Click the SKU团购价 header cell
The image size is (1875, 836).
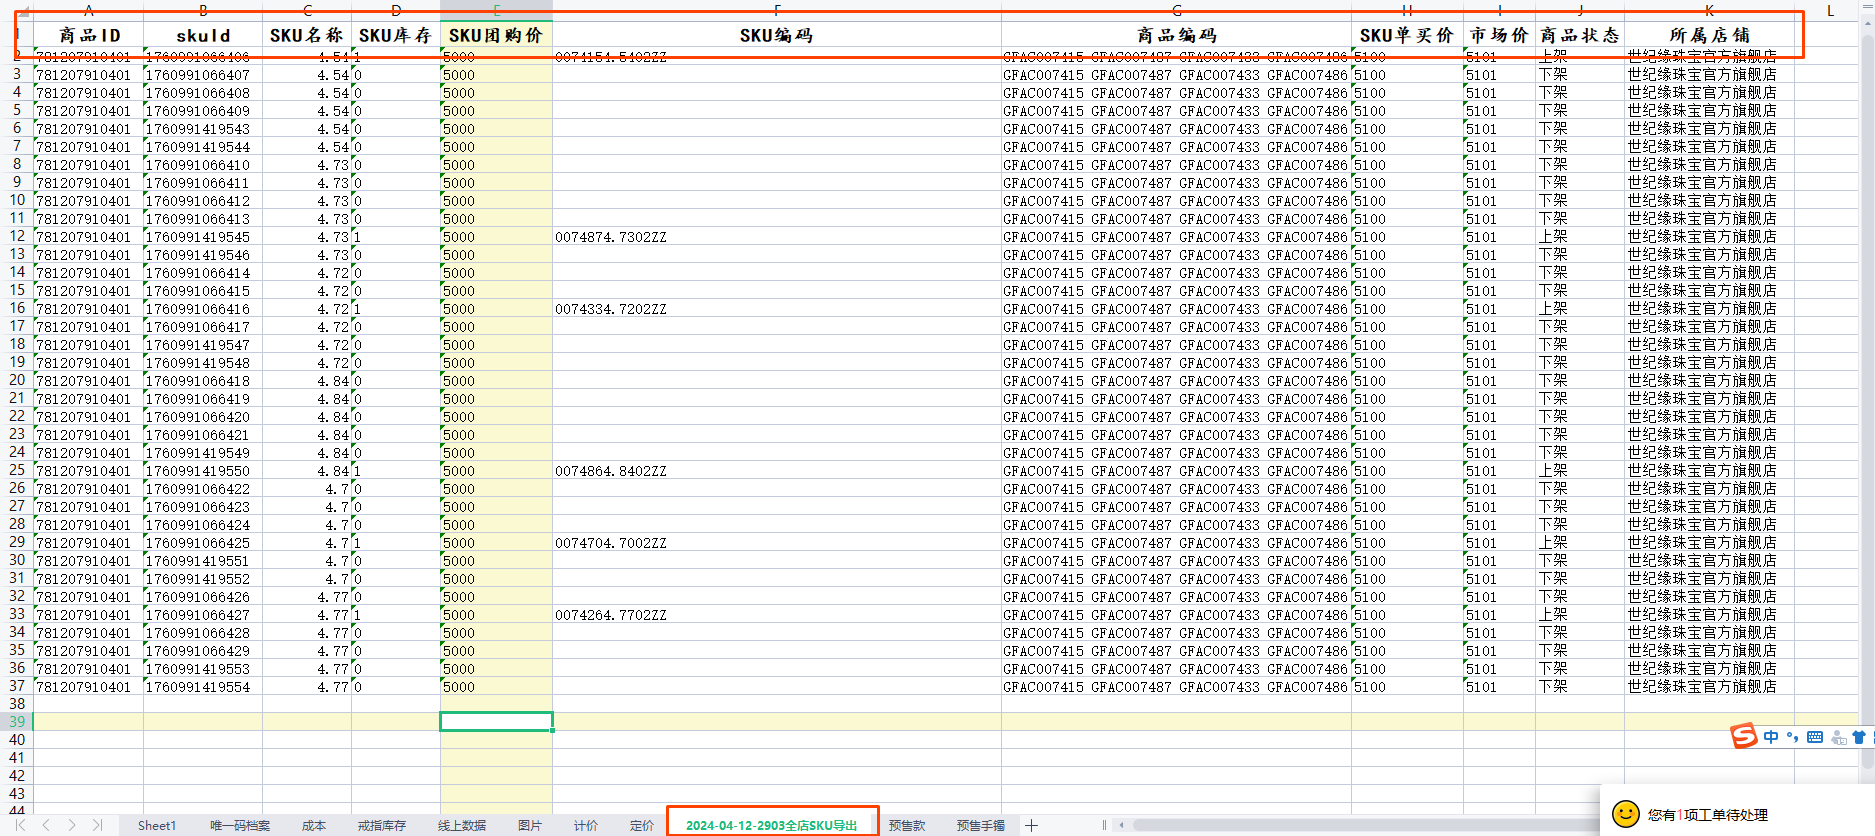pos(496,35)
